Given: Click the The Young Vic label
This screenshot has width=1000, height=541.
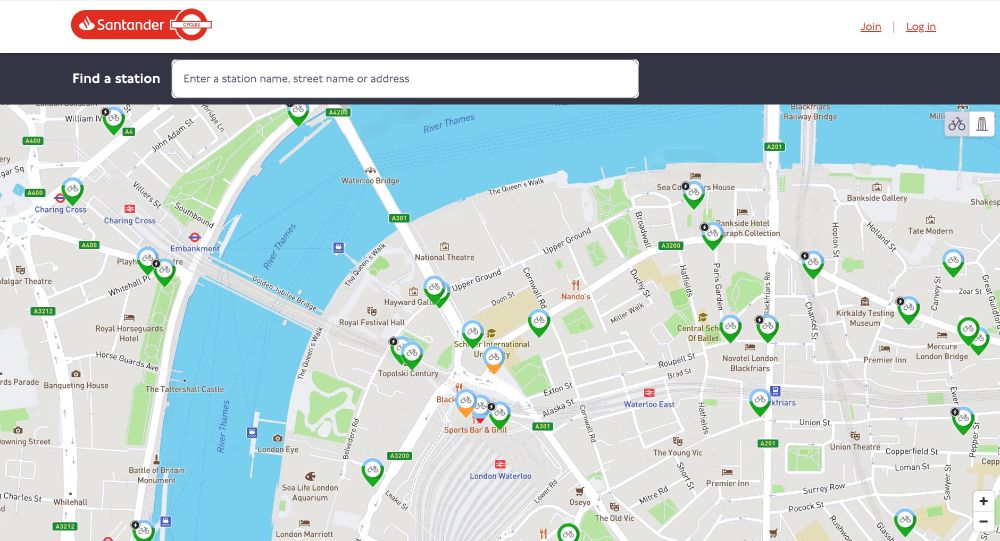Looking at the screenshot, I should [x=677, y=453].
